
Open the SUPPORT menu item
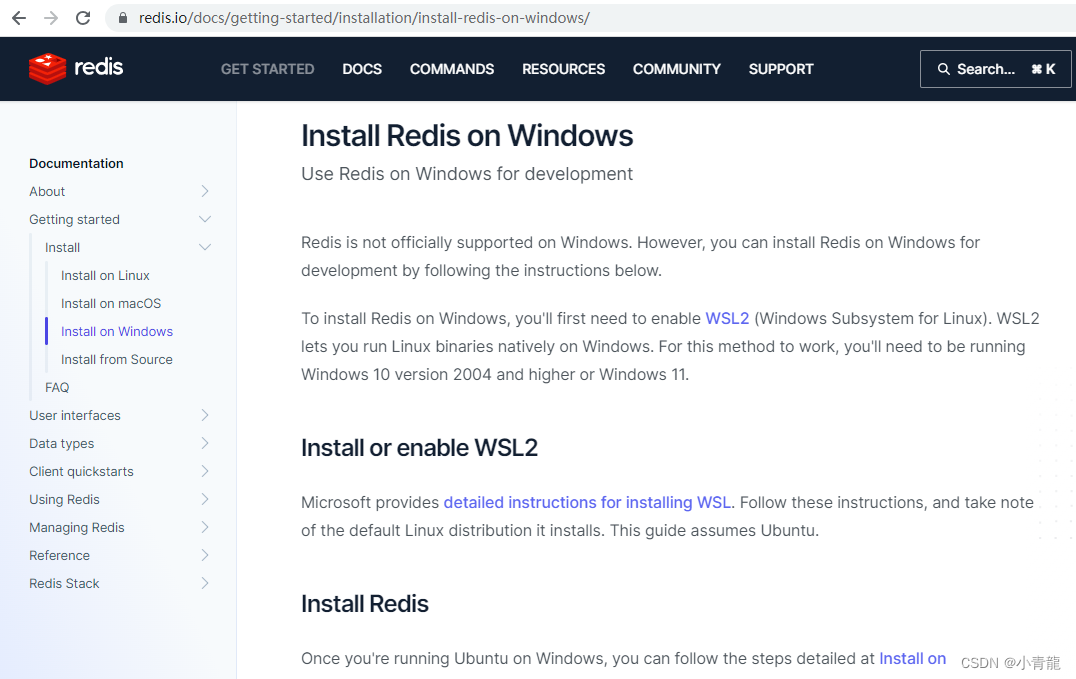(781, 69)
